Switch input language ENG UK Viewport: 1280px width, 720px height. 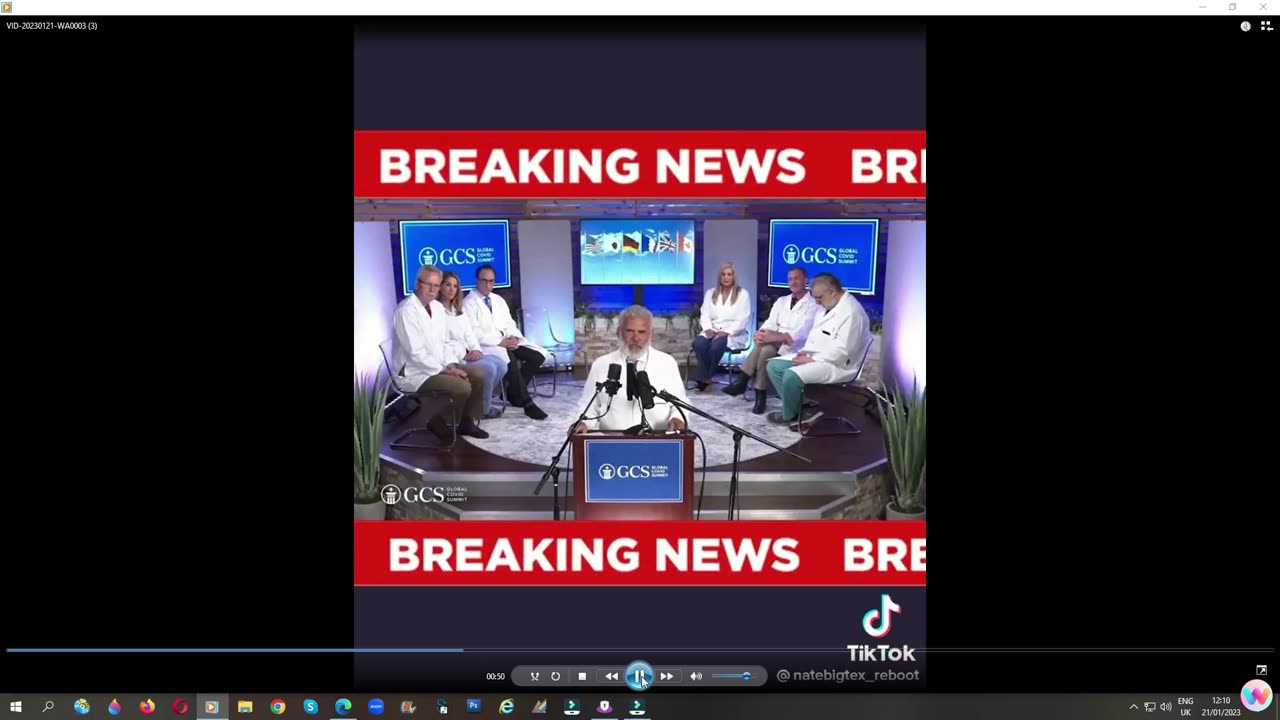click(1186, 707)
